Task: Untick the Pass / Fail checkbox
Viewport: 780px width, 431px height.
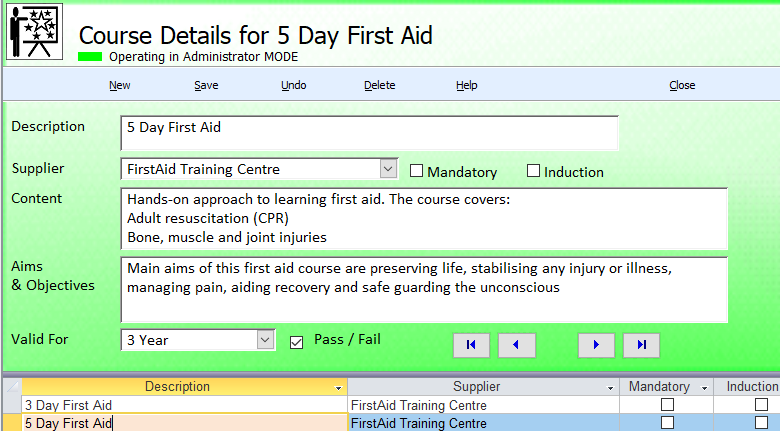Action: tap(296, 342)
